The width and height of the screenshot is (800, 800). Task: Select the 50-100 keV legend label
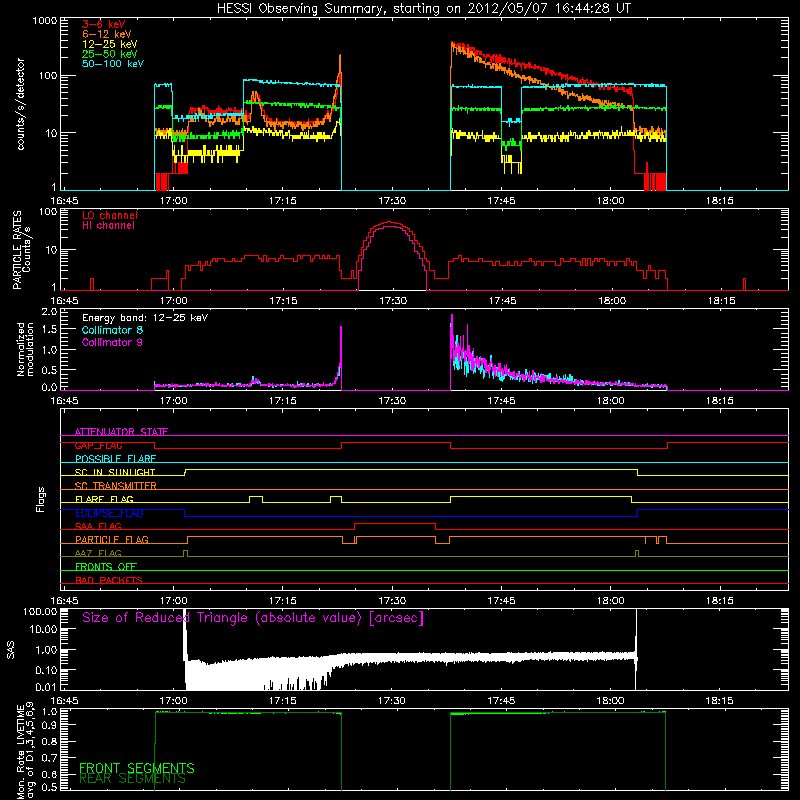click(113, 63)
